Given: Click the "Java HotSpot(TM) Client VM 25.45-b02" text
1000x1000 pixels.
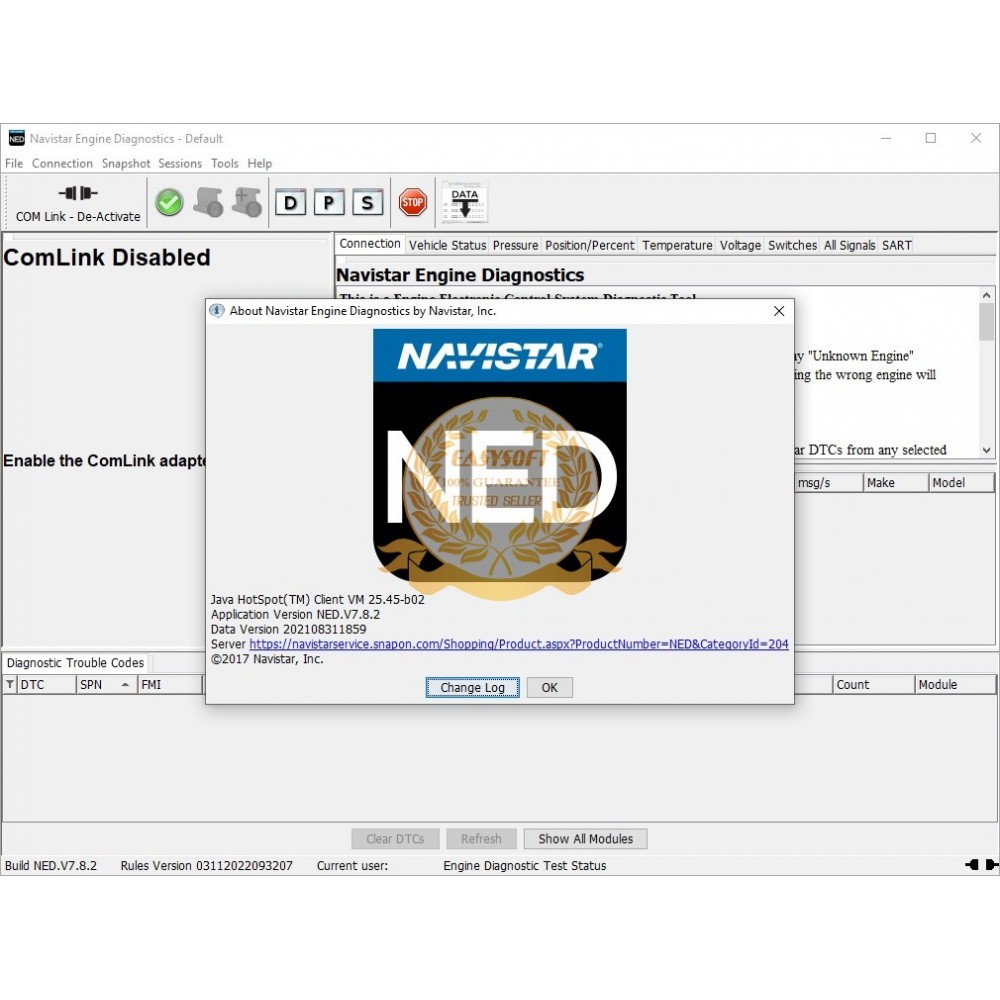Looking at the screenshot, I should pos(318,599).
